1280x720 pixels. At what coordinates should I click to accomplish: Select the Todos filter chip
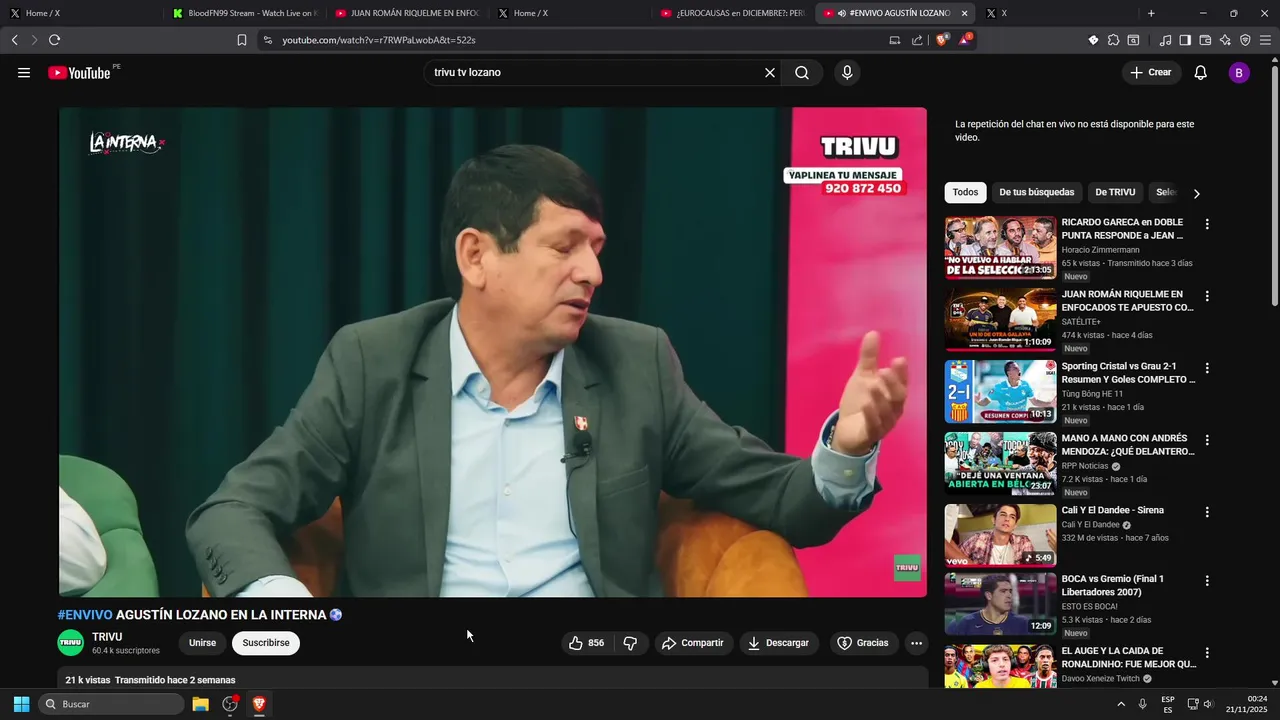pos(965,193)
